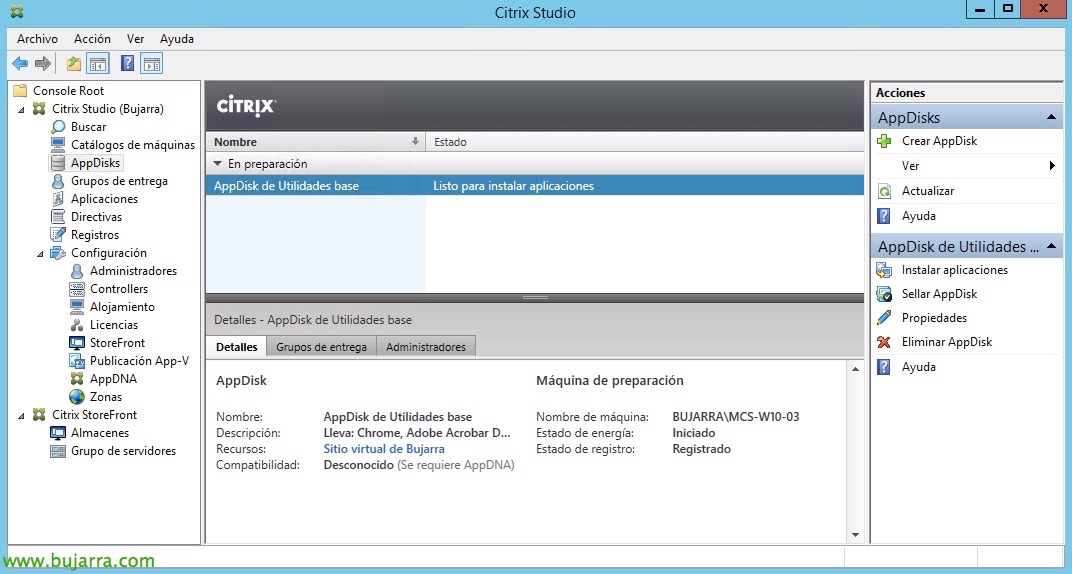Click details pane scrollbar up arrow
The height and width of the screenshot is (574, 1072).
855,369
